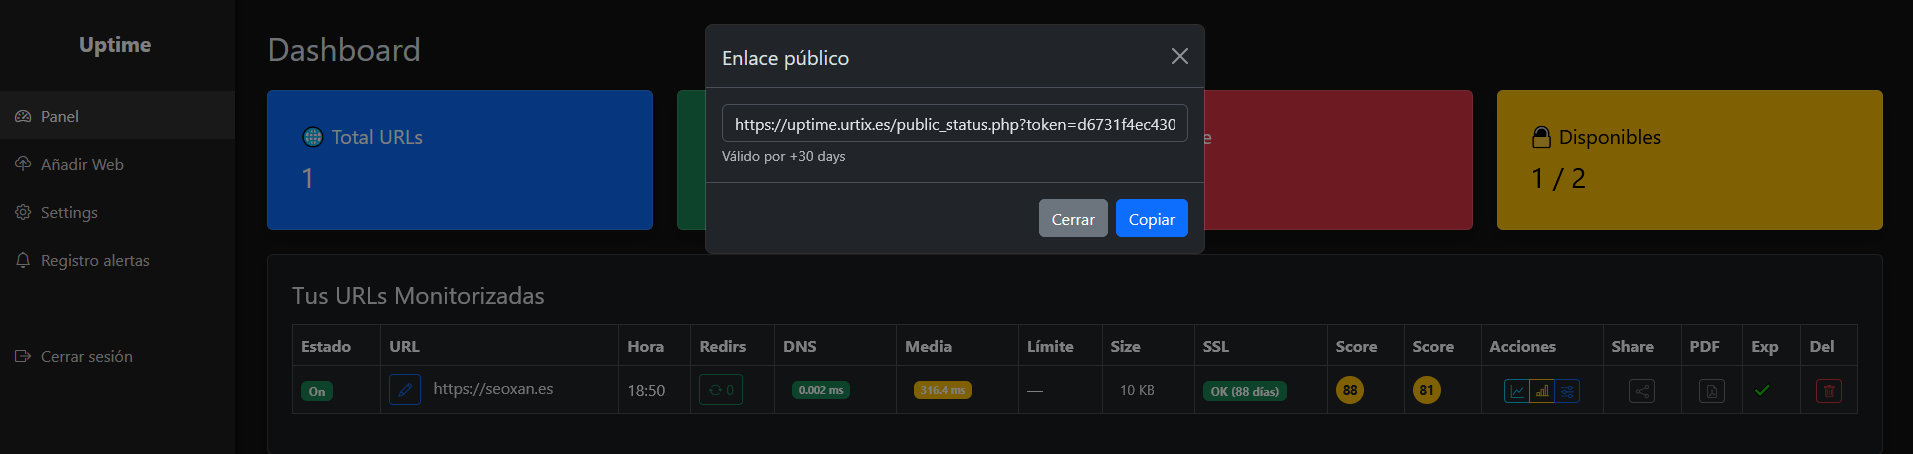Click the green On status badge
The height and width of the screenshot is (454, 1913).
pos(317,391)
